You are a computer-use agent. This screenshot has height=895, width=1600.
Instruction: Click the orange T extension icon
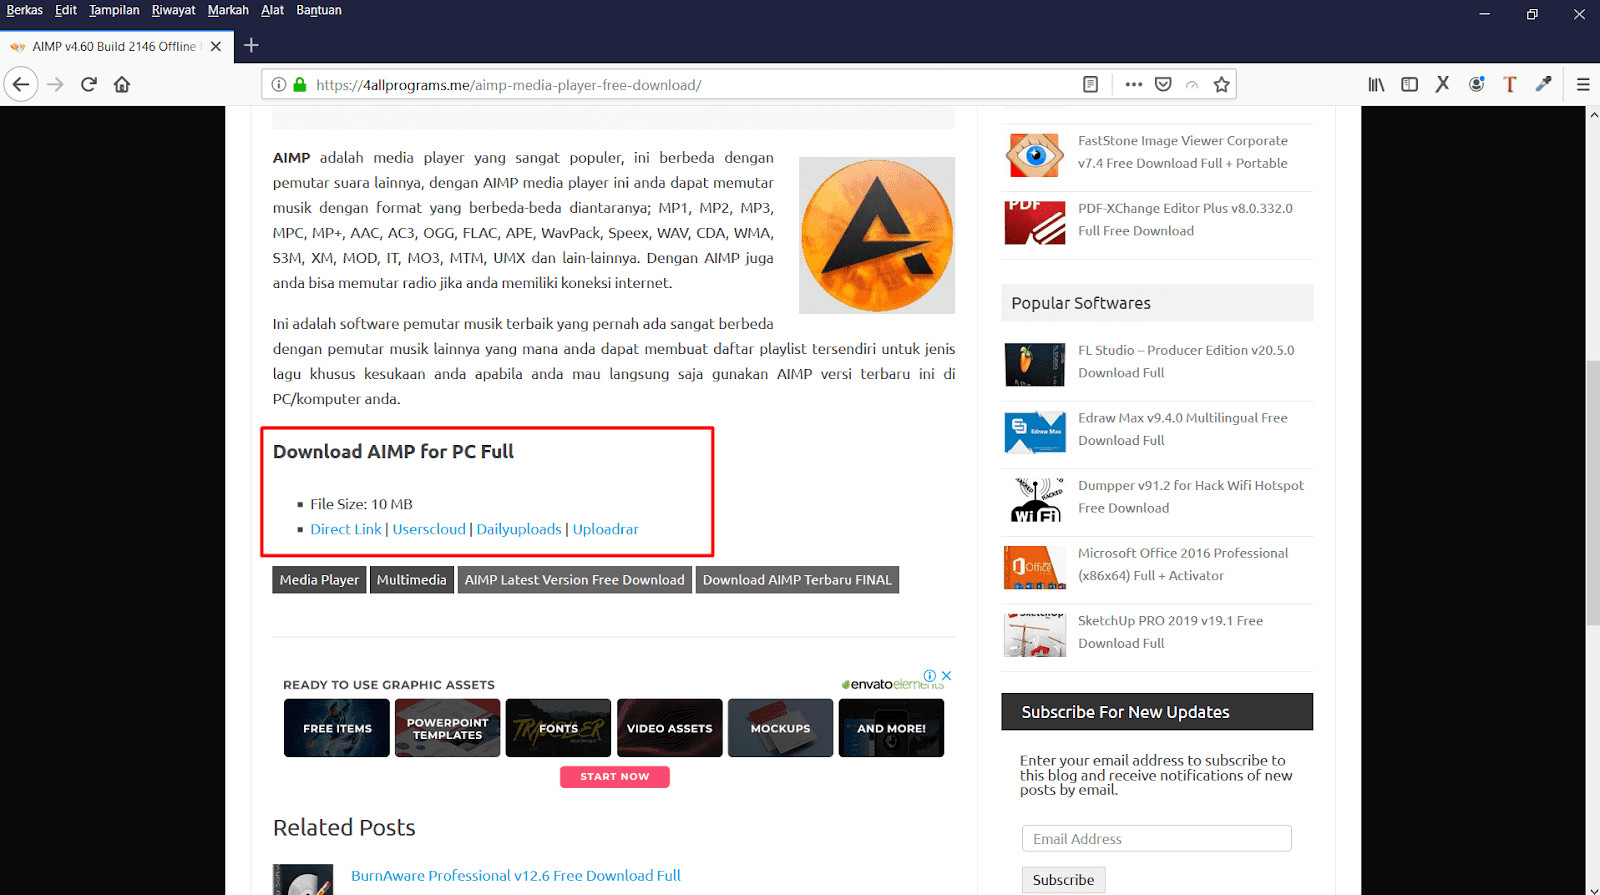[x=1510, y=85]
